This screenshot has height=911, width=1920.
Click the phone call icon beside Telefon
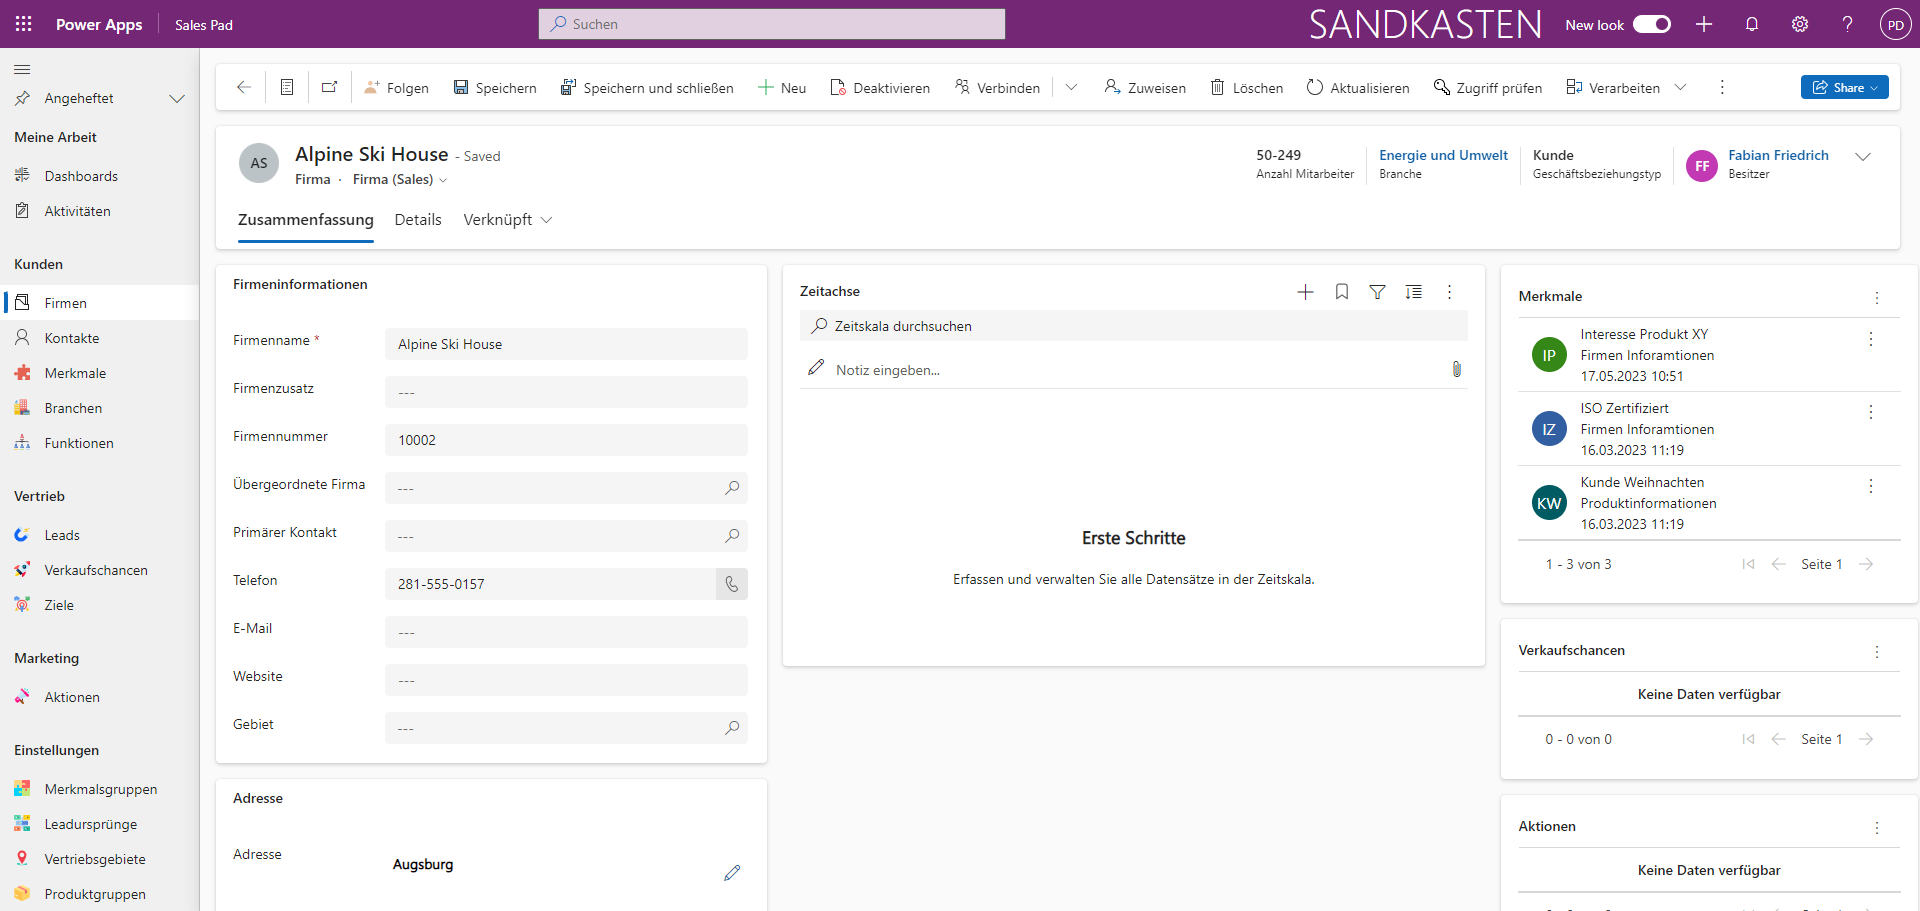point(732,584)
